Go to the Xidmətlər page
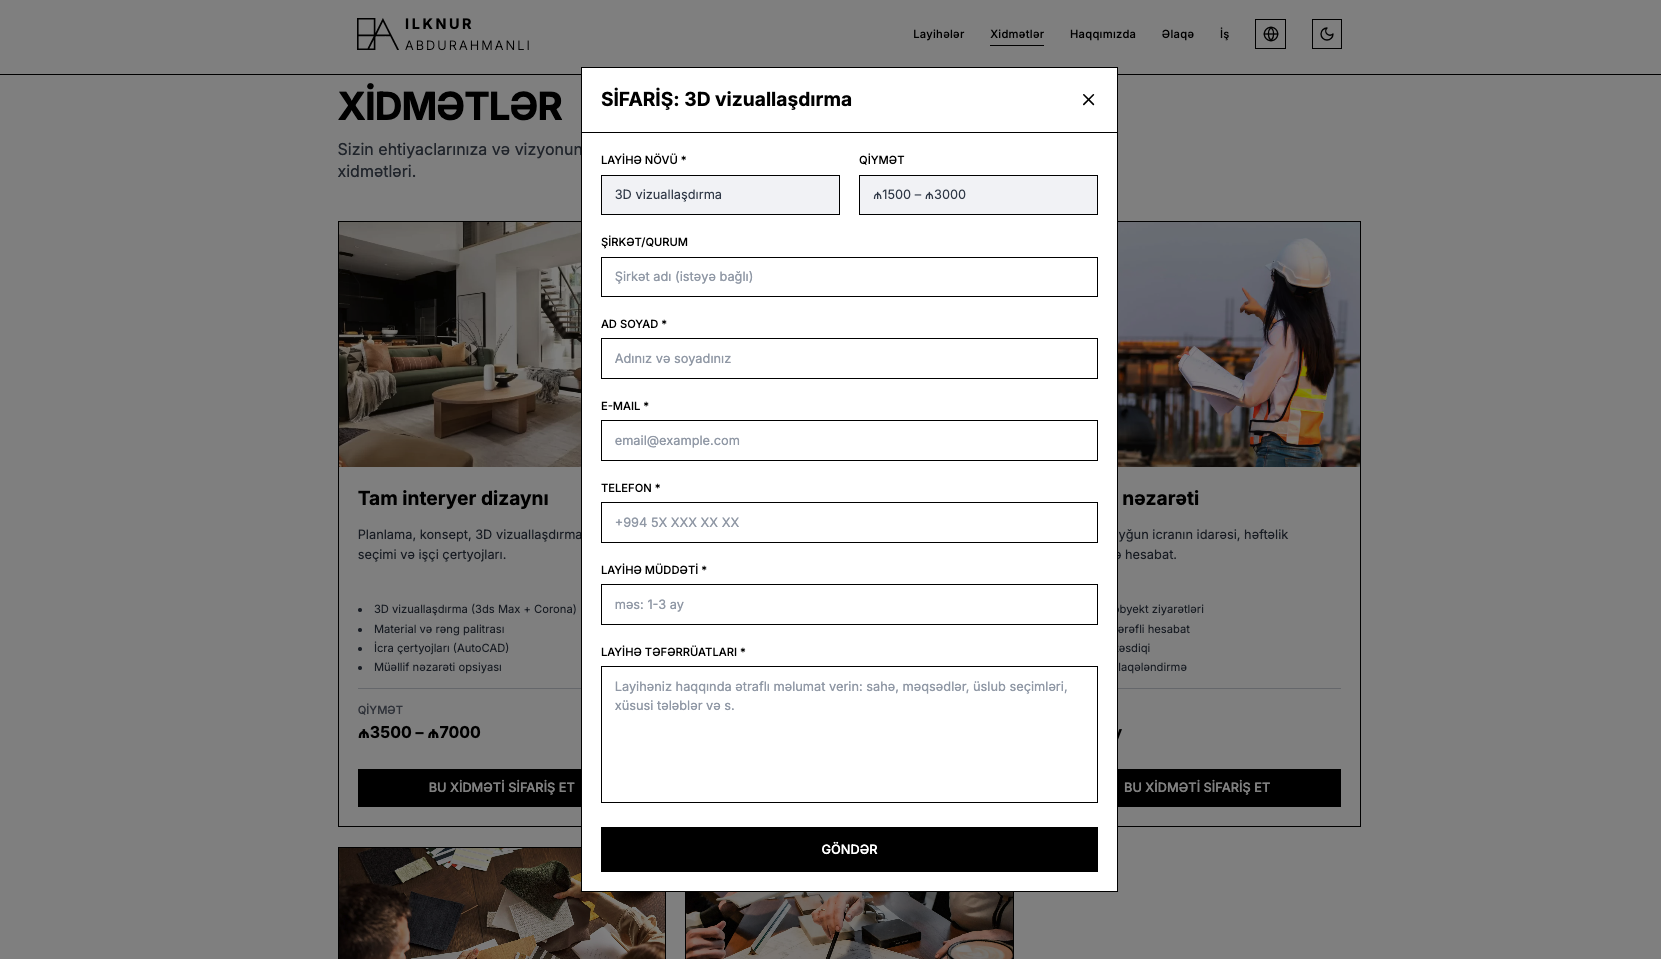The height and width of the screenshot is (959, 1661). [1016, 34]
